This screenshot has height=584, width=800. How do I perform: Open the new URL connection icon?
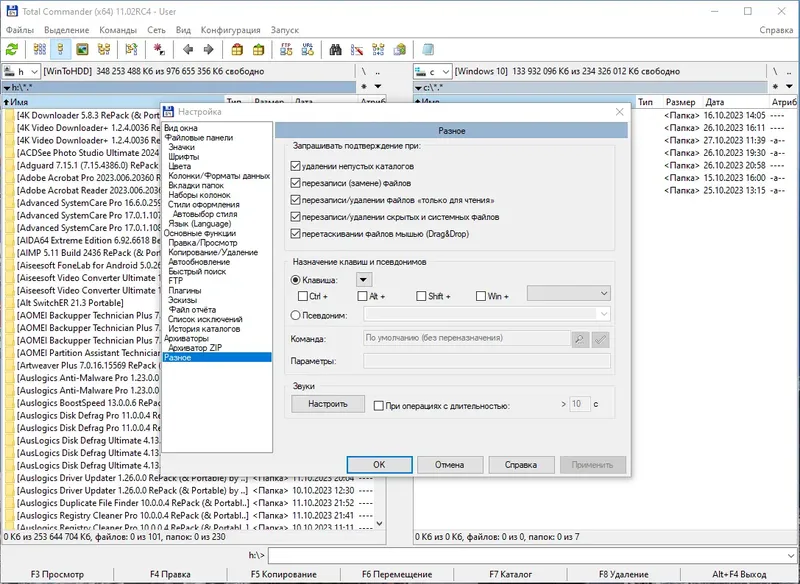308,49
